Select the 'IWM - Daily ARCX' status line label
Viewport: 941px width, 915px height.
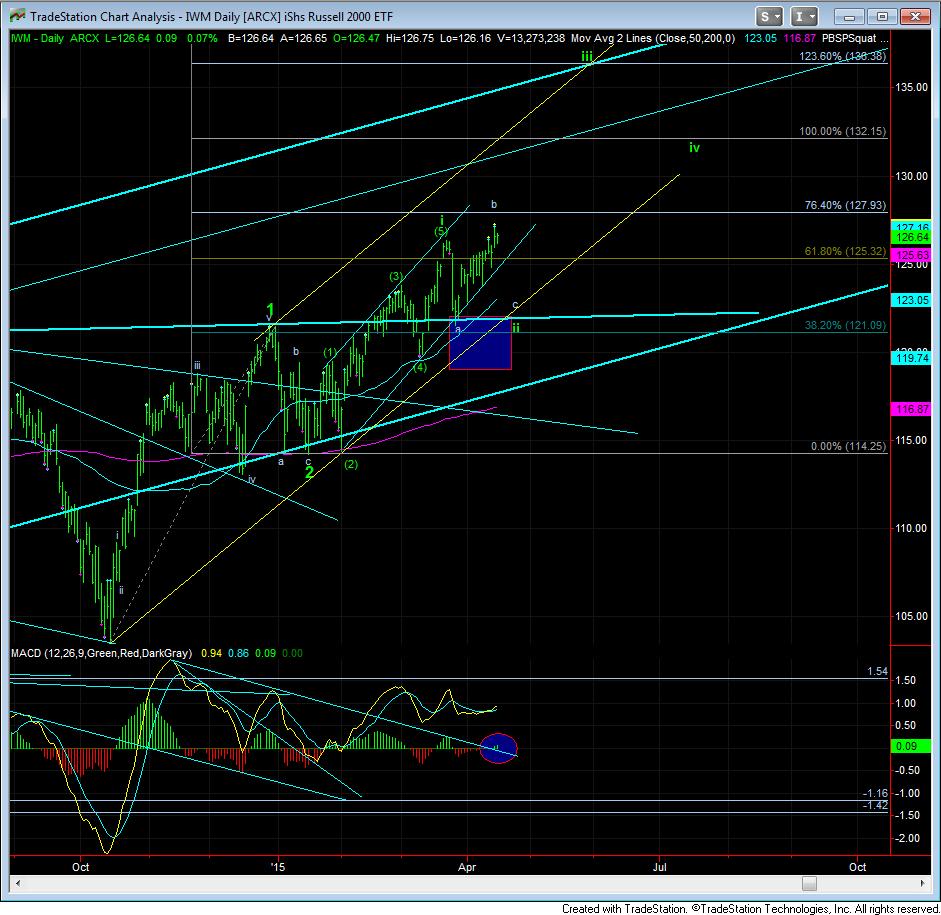(x=55, y=38)
